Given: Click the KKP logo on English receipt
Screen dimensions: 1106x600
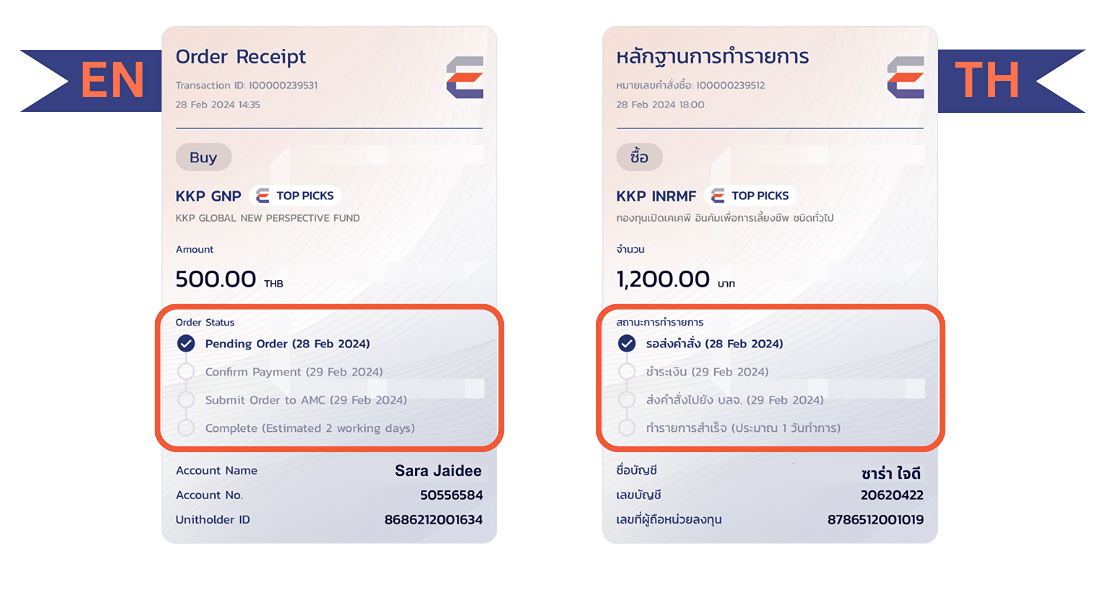Looking at the screenshot, I should click(465, 78).
